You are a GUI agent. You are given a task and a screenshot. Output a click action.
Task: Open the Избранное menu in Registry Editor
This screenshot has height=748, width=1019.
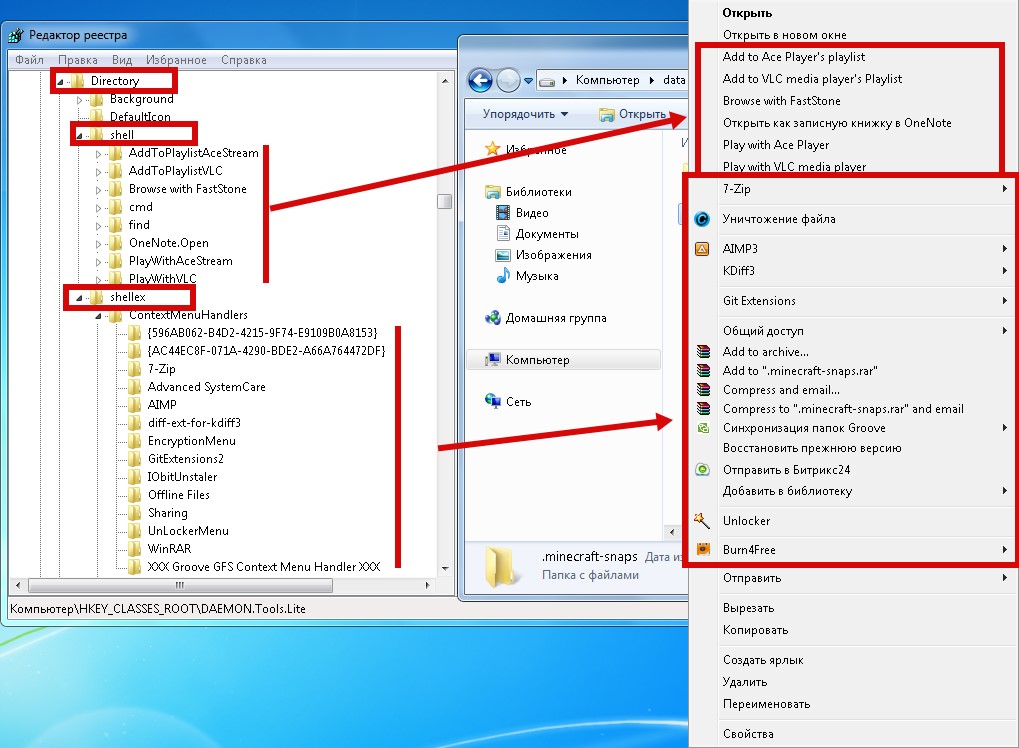(x=176, y=60)
